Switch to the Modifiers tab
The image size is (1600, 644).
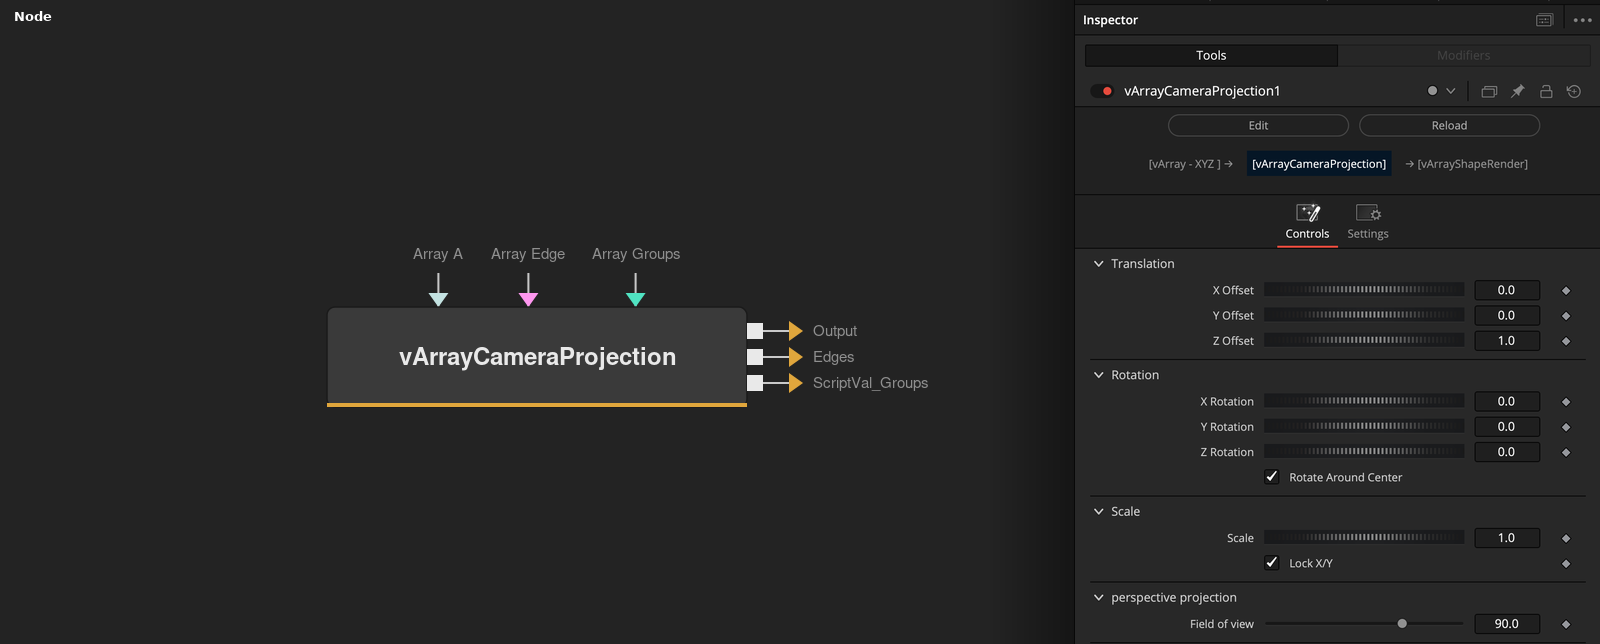coord(1464,55)
